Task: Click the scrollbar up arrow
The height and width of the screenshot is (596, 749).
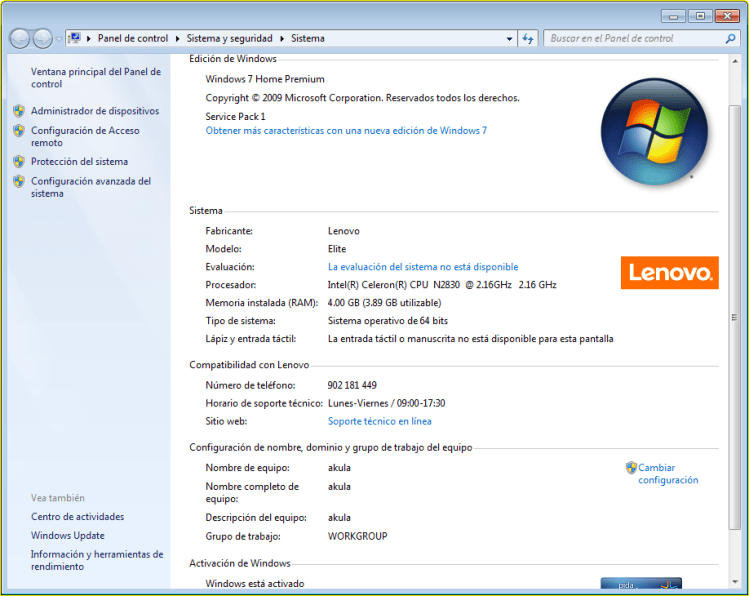Action: pyautogui.click(x=735, y=61)
